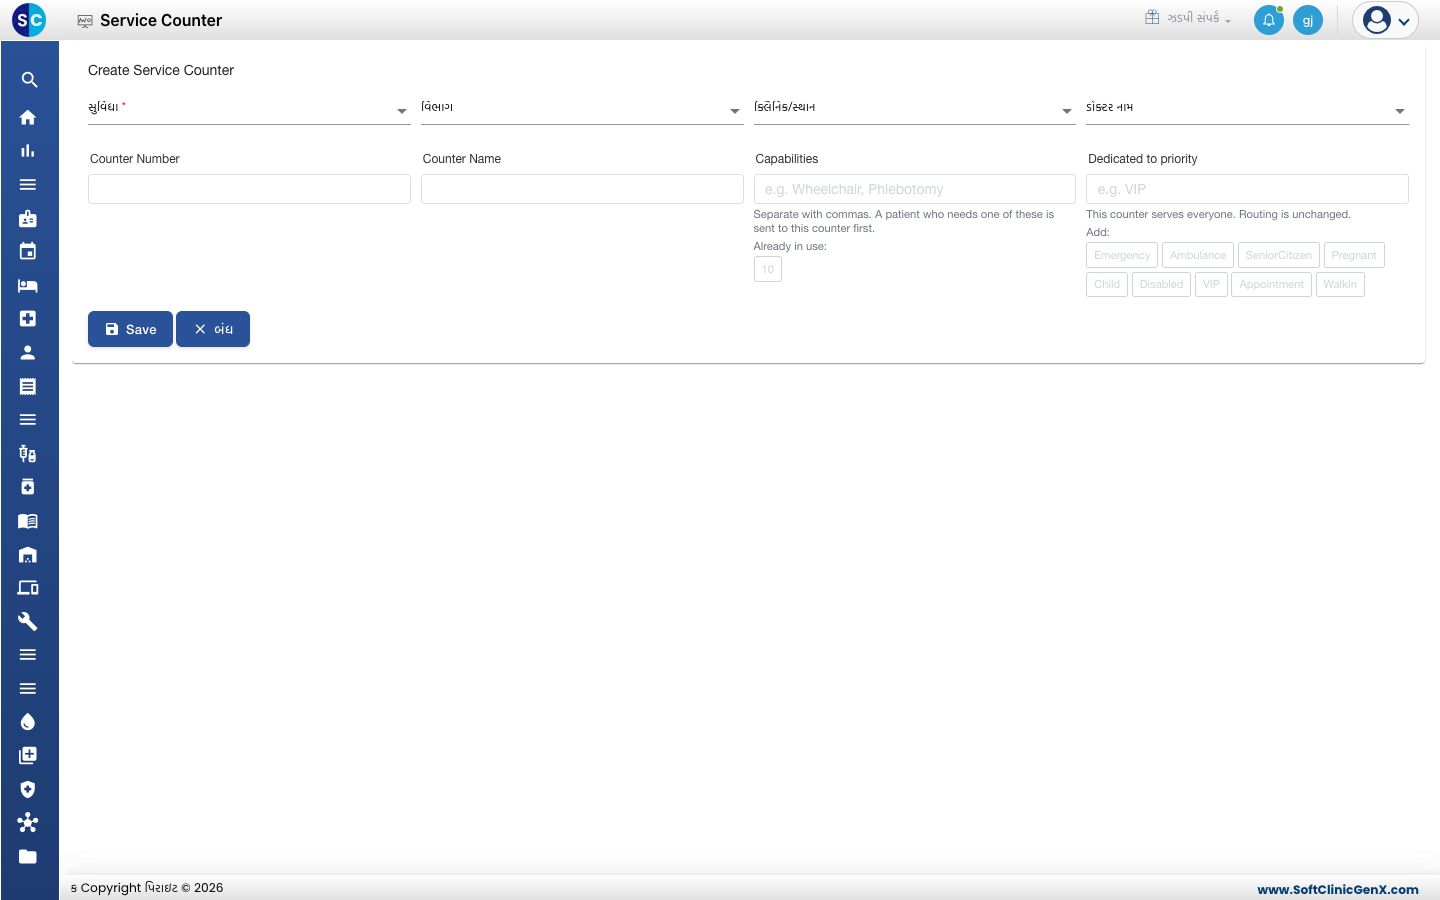Open the bar chart dashboard icon
This screenshot has width=1440, height=900.
pyautogui.click(x=28, y=151)
